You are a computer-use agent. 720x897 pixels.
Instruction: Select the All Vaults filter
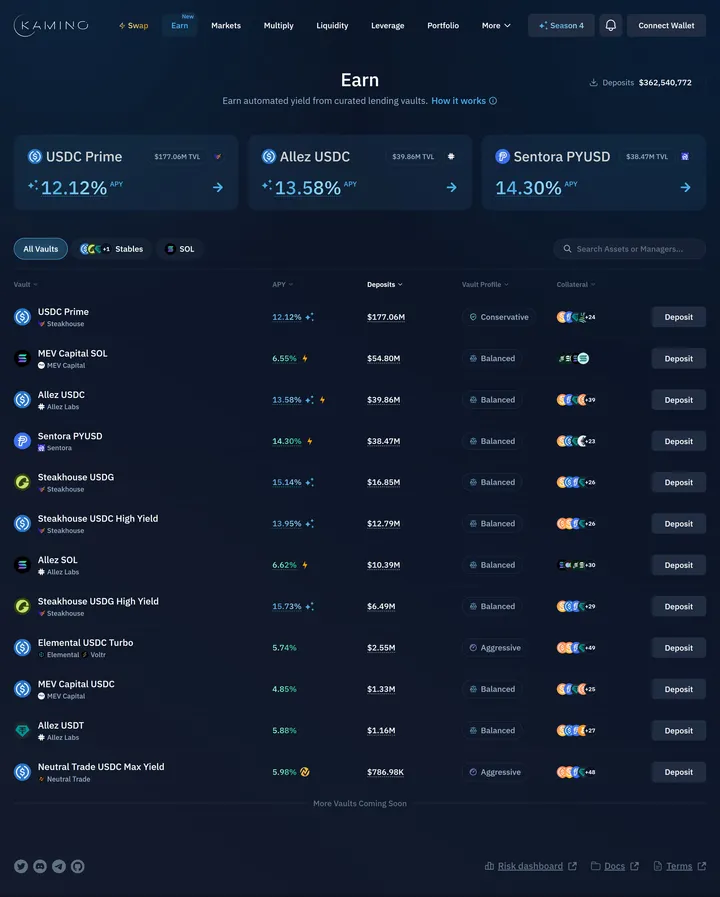click(x=41, y=249)
